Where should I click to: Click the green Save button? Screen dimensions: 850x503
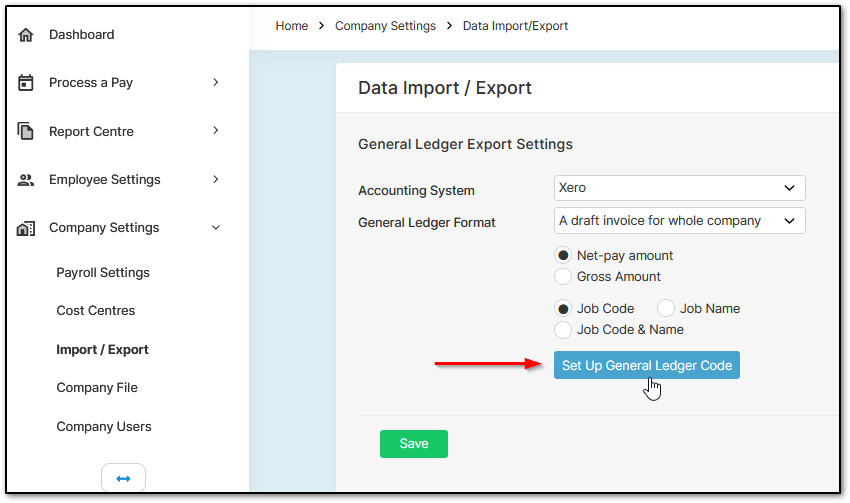click(x=414, y=444)
